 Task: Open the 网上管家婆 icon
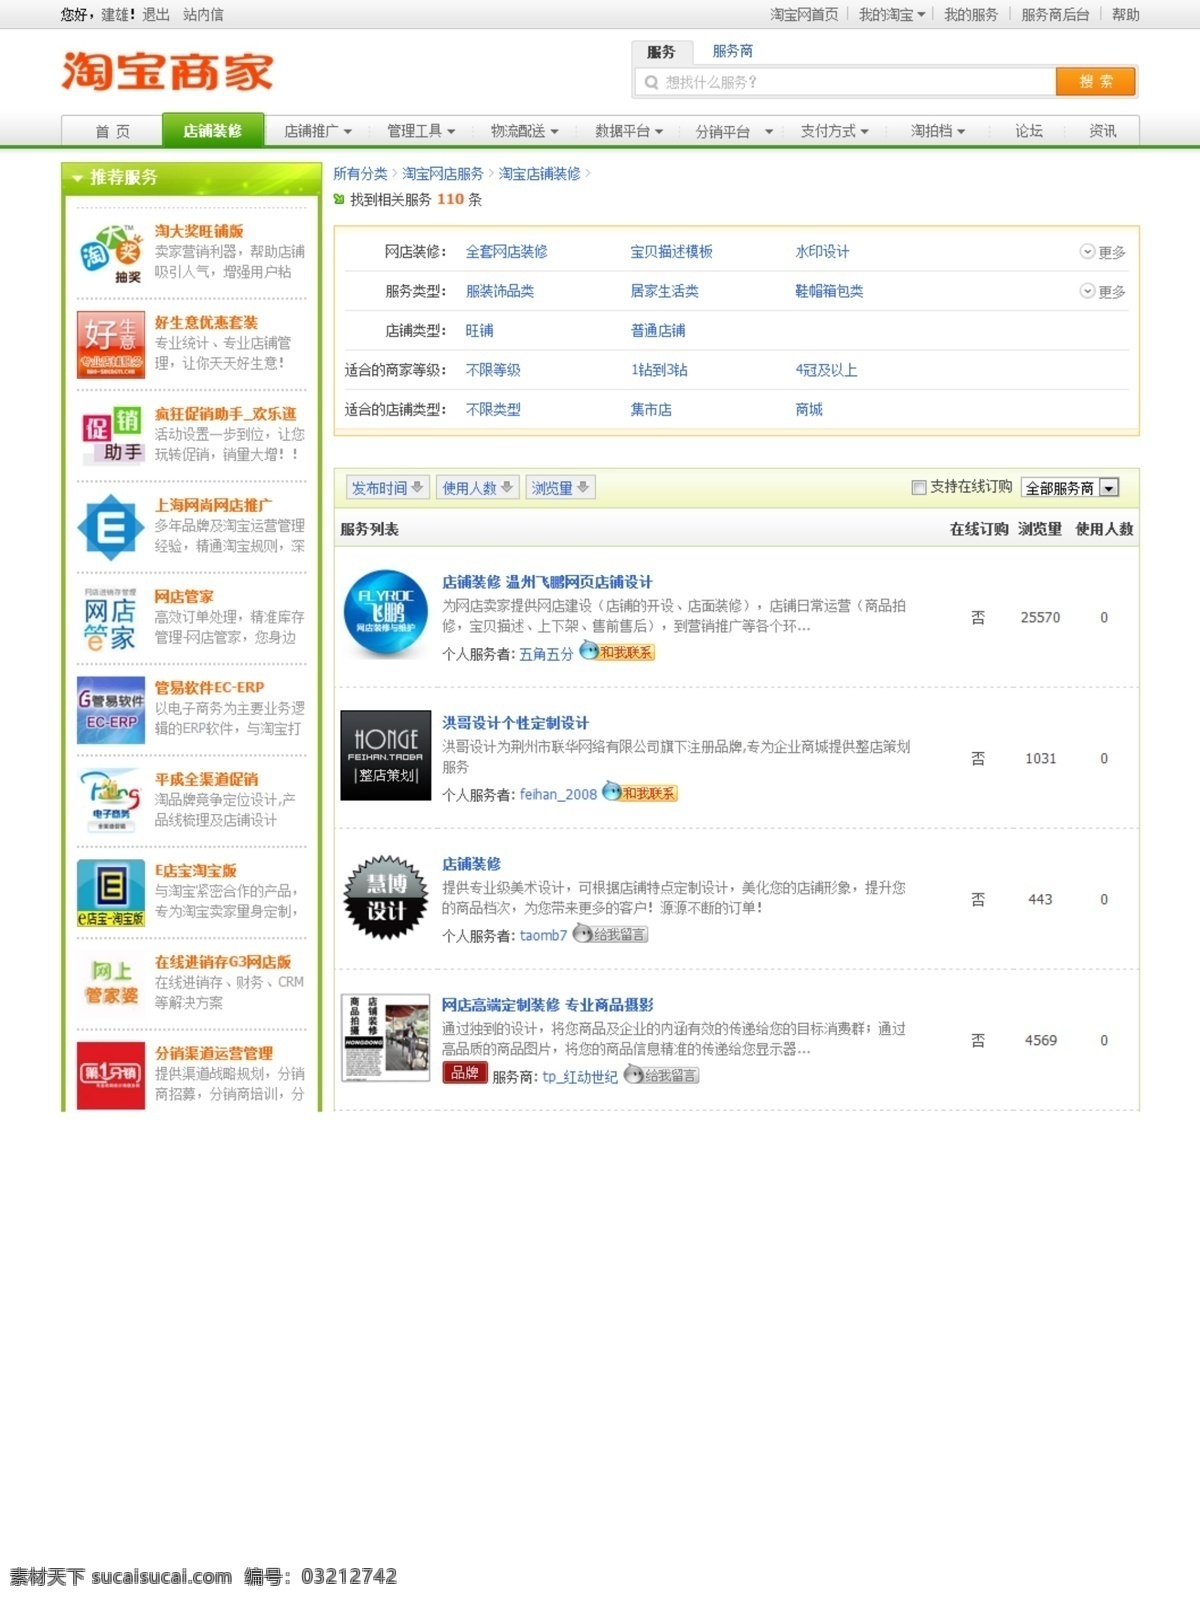111,984
